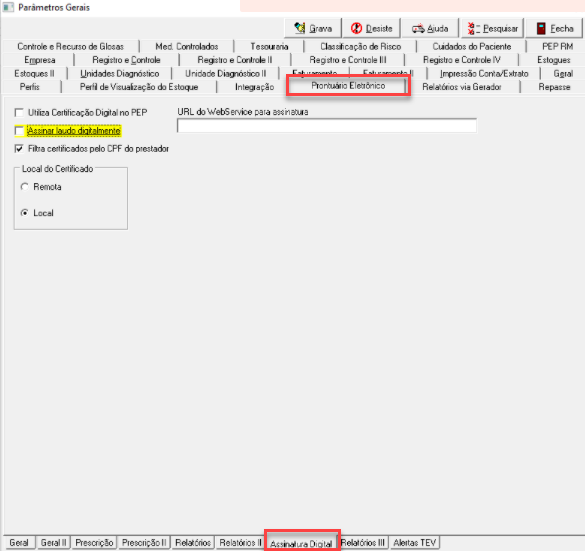Open the Prescrição II sub-tab
This screenshot has height=551, width=585.
pyautogui.click(x=144, y=542)
